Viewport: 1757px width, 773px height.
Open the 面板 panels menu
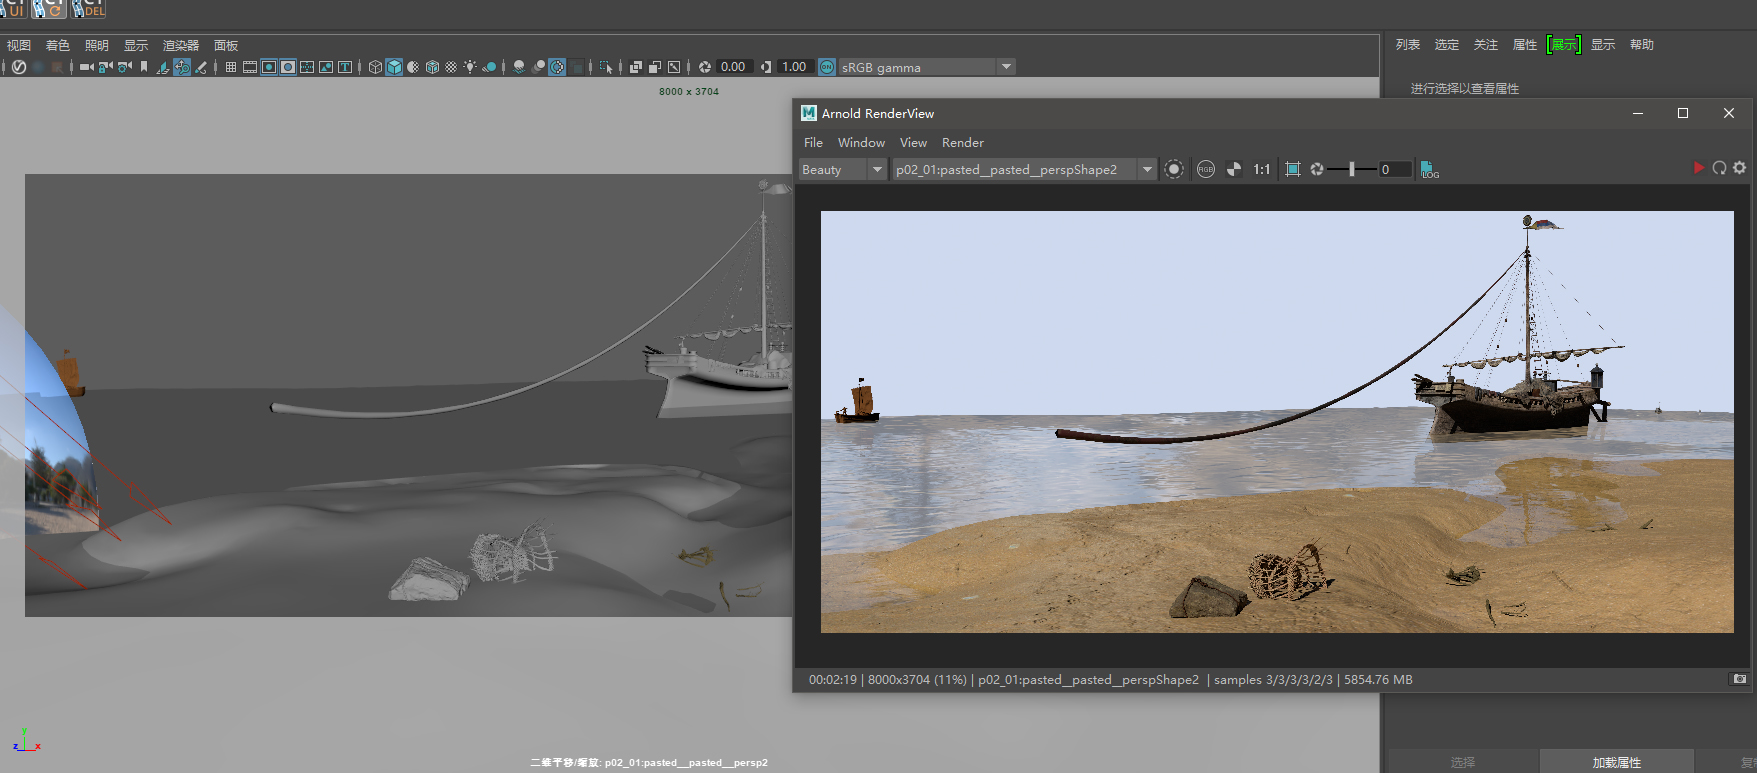pyautogui.click(x=226, y=45)
